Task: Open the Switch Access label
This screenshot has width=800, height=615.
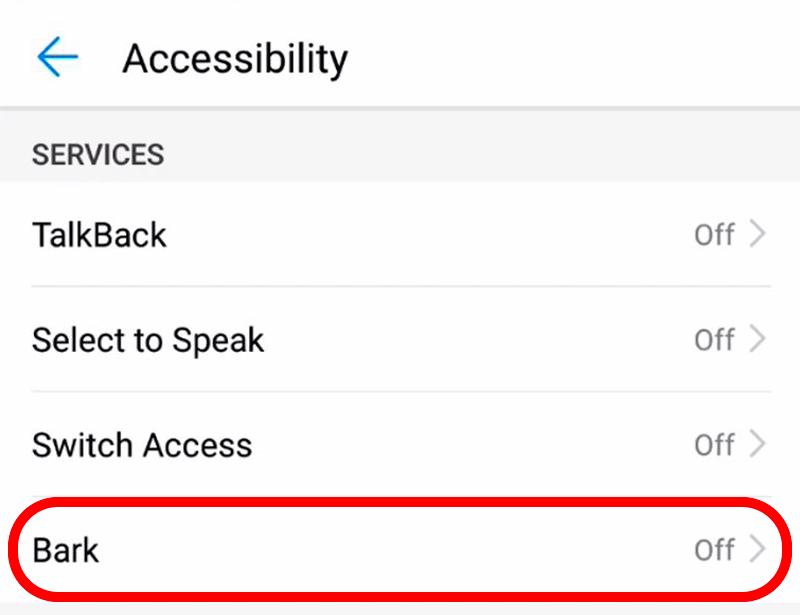Action: coord(142,445)
